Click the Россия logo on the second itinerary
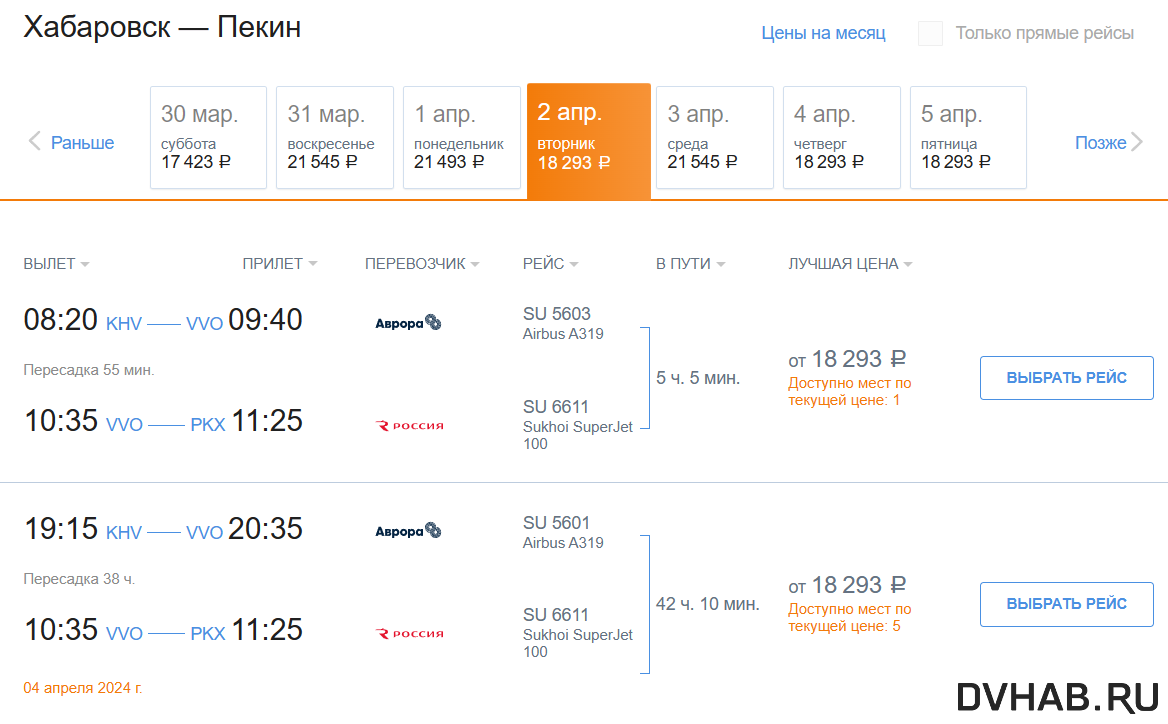Screen dimensions: 1168x724 [410, 633]
